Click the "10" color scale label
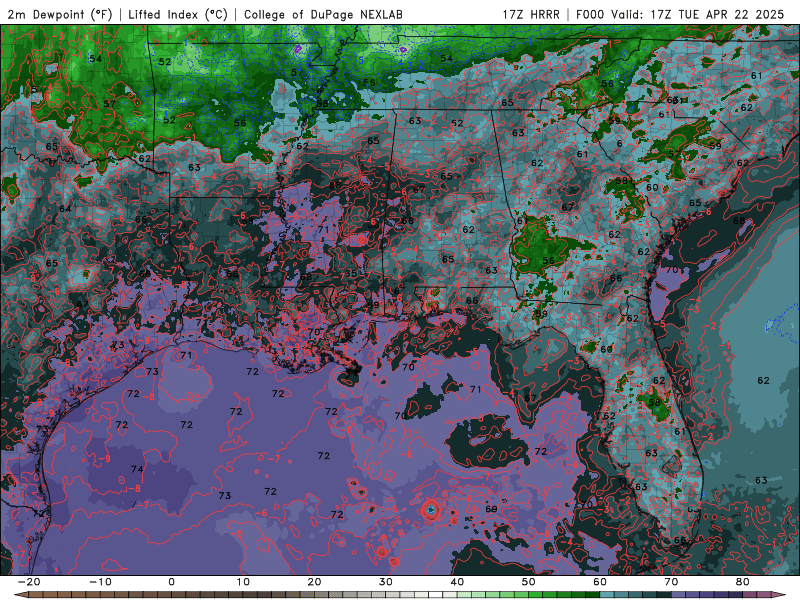The image size is (800, 600). pyautogui.click(x=243, y=582)
